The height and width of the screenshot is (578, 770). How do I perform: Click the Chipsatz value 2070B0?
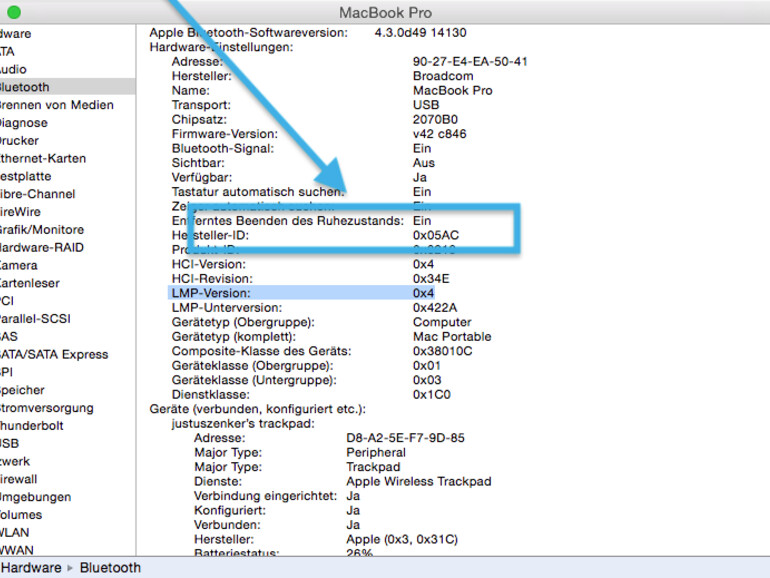[435, 119]
